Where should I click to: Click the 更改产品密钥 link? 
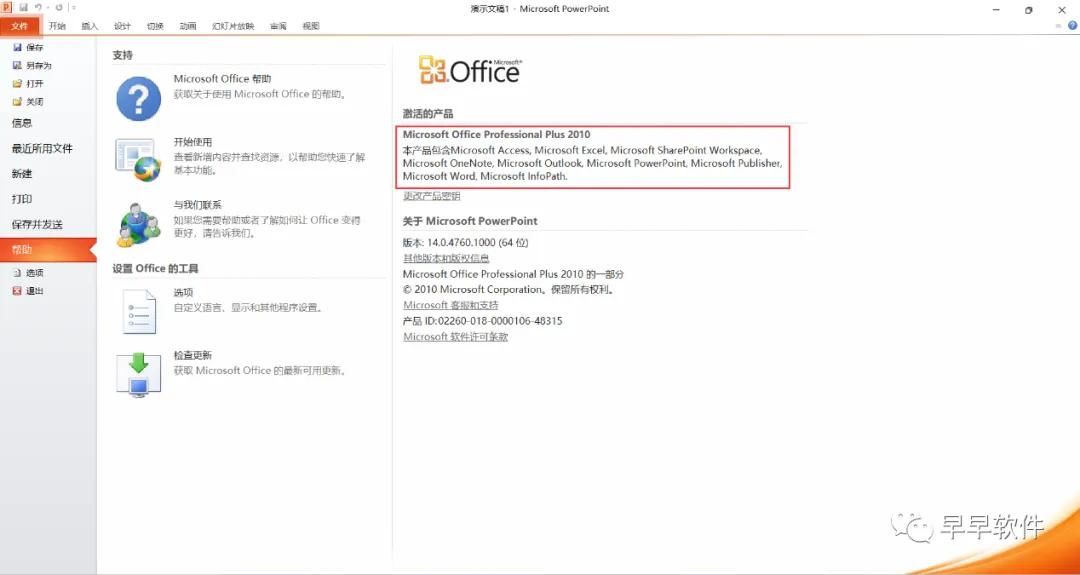(x=432, y=196)
